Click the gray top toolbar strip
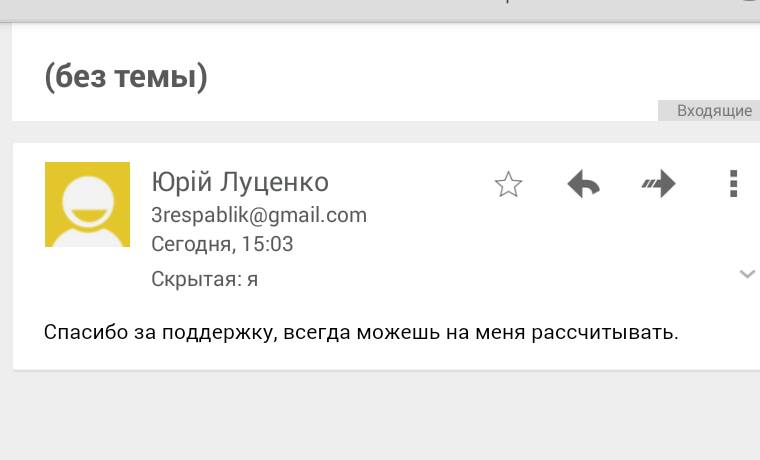 [380, 10]
